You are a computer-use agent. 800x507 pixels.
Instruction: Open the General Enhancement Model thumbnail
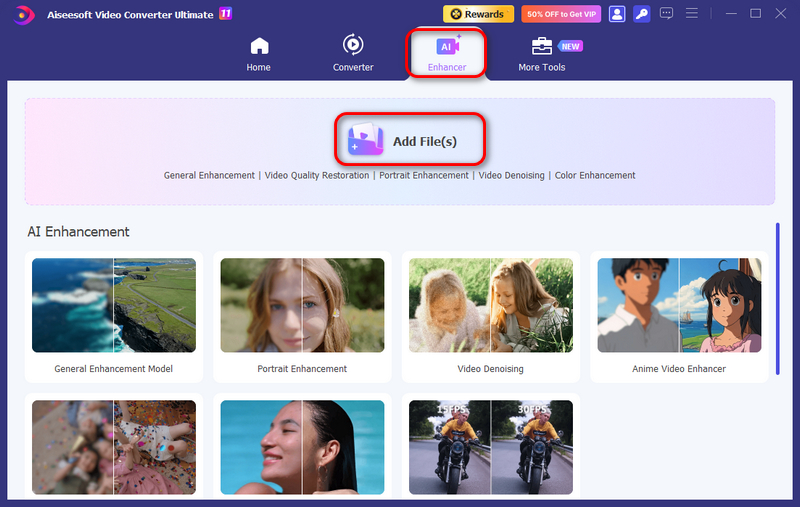click(114, 305)
